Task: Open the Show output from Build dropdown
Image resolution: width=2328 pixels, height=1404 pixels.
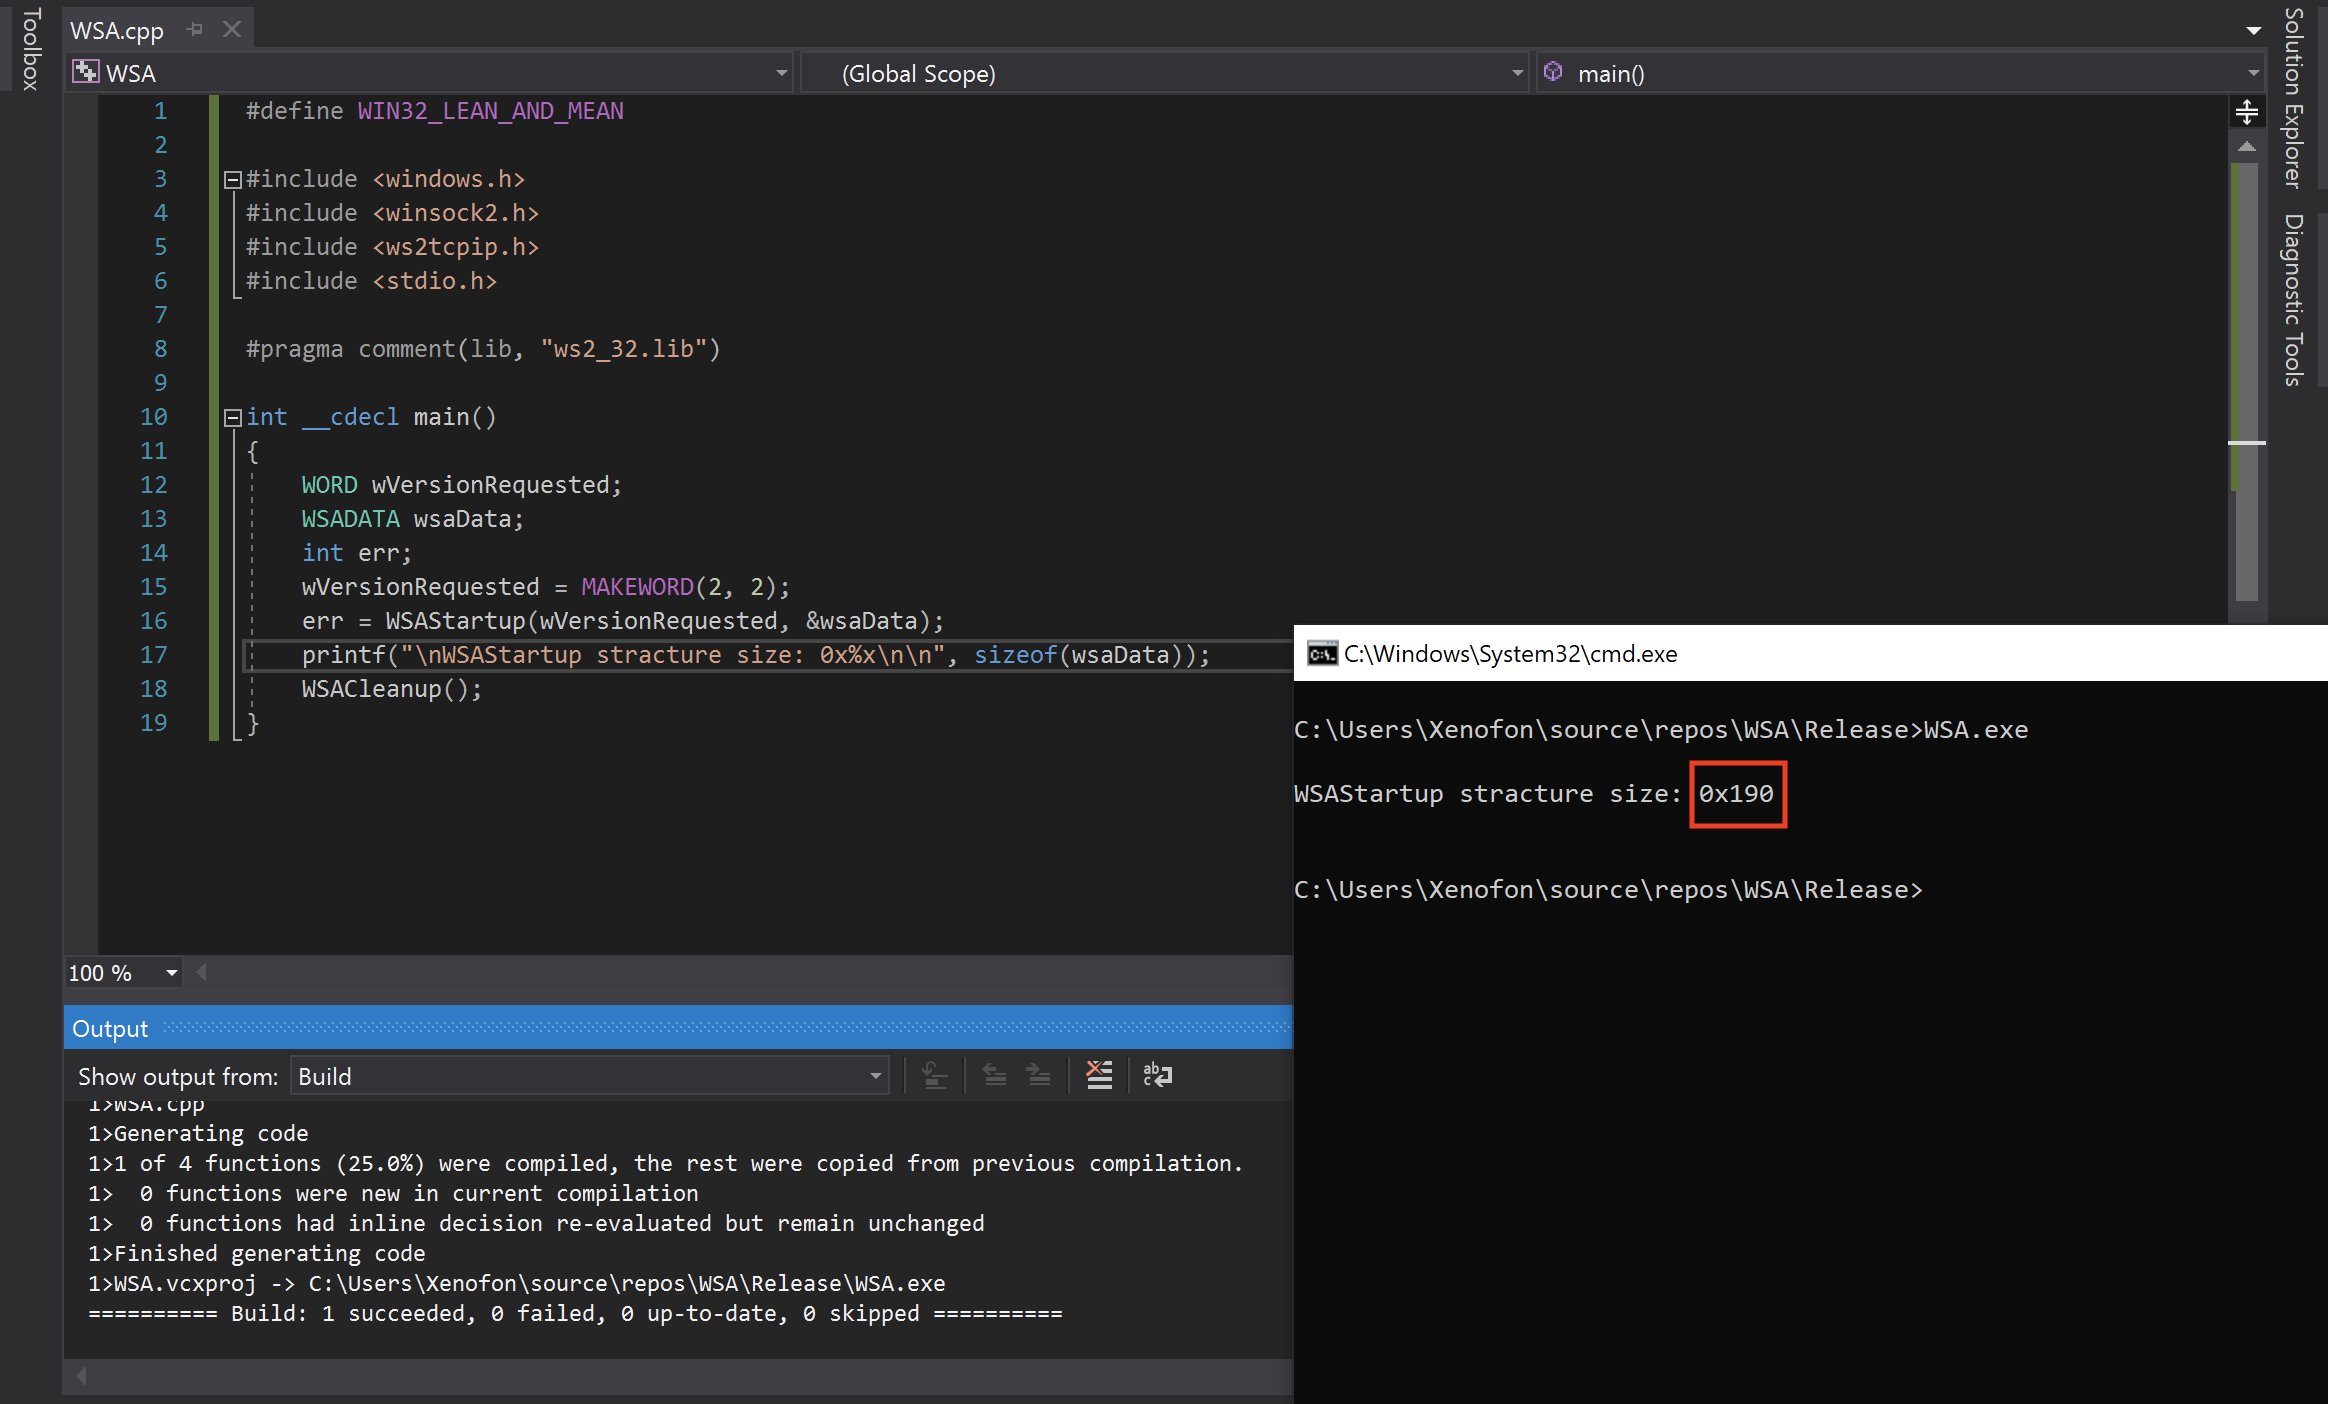Action: (875, 1076)
